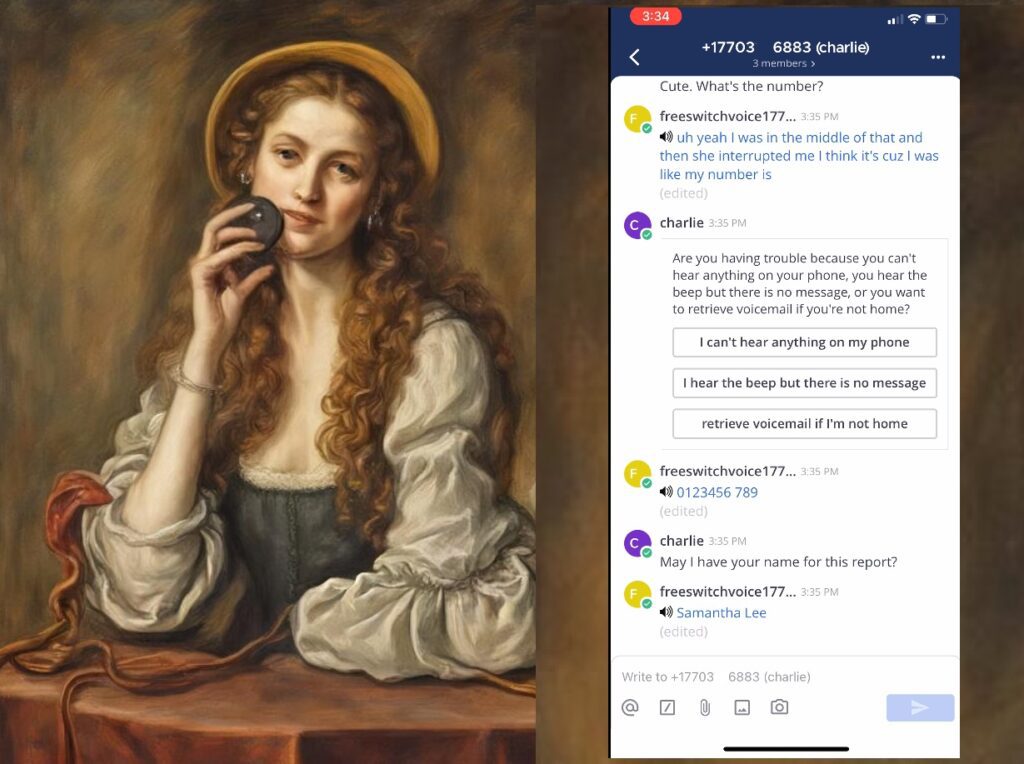Play audio for 'uh yeah I was' message
The height and width of the screenshot is (764, 1024).
click(x=666, y=138)
